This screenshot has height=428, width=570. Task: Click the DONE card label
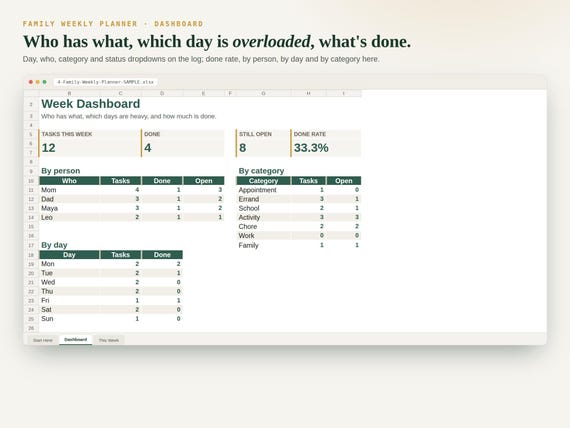[152, 134]
